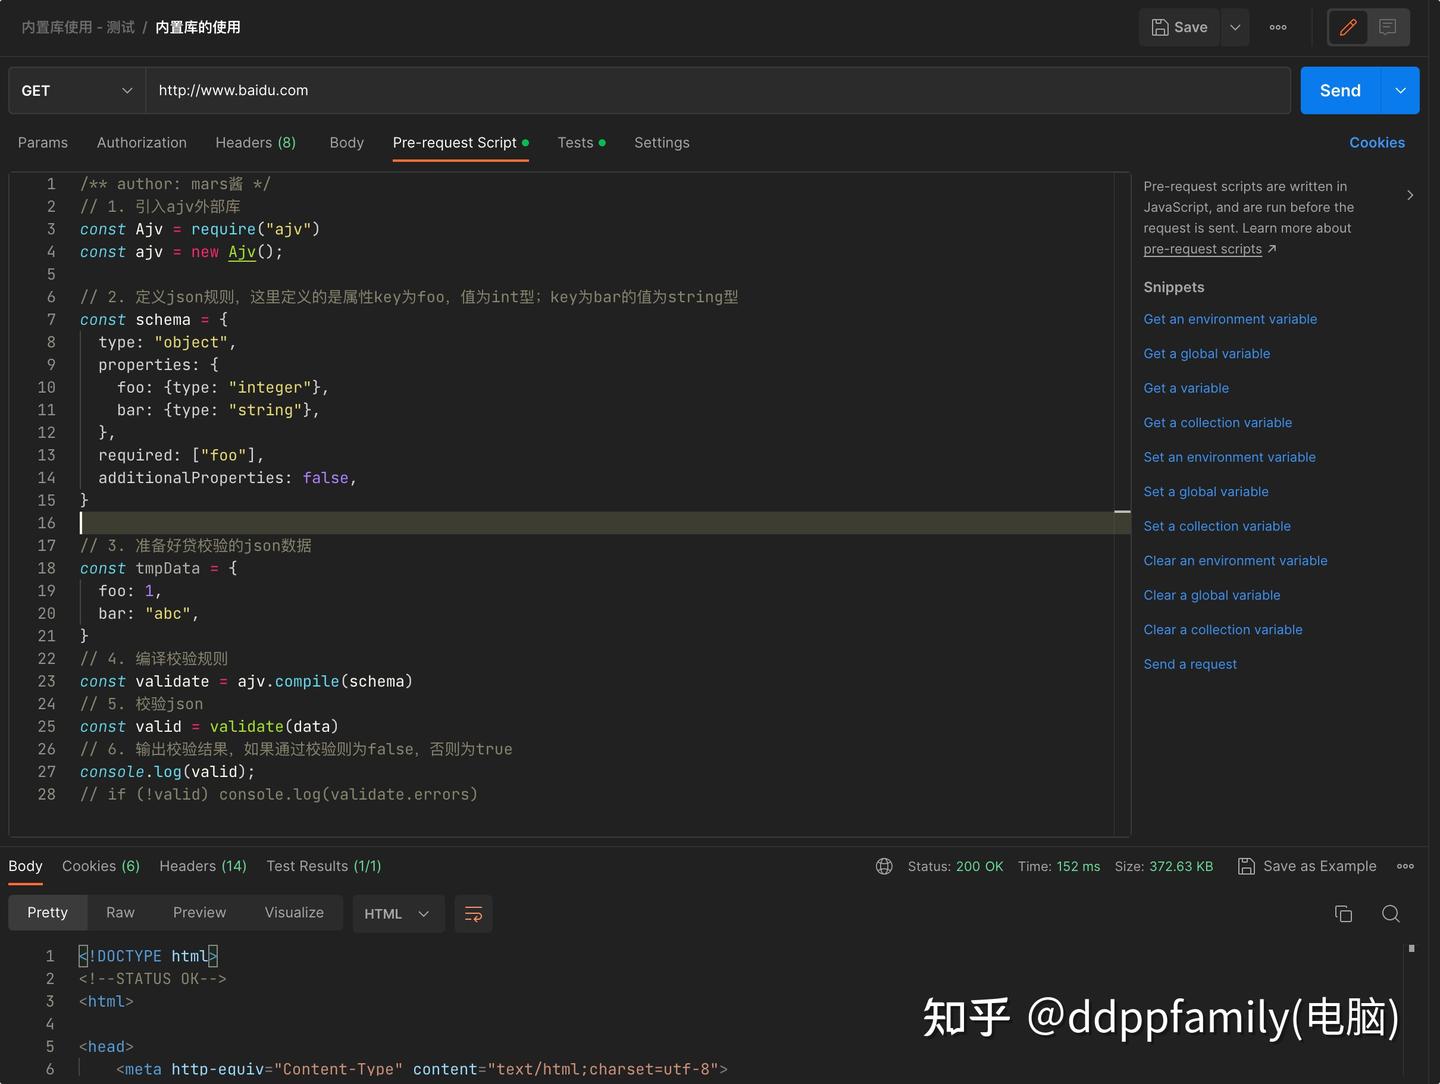Open the Send options dropdown arrow
Image resolution: width=1440 pixels, height=1084 pixels.
[x=1400, y=90]
